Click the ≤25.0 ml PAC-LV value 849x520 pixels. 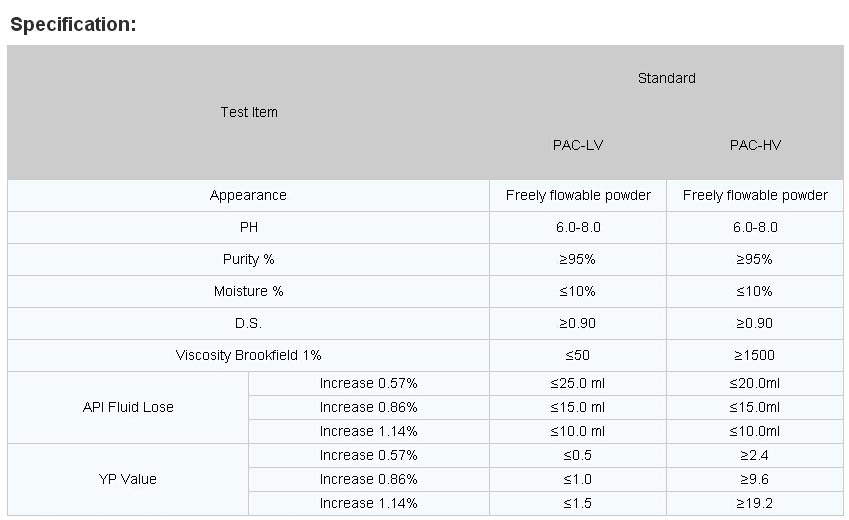(x=578, y=384)
